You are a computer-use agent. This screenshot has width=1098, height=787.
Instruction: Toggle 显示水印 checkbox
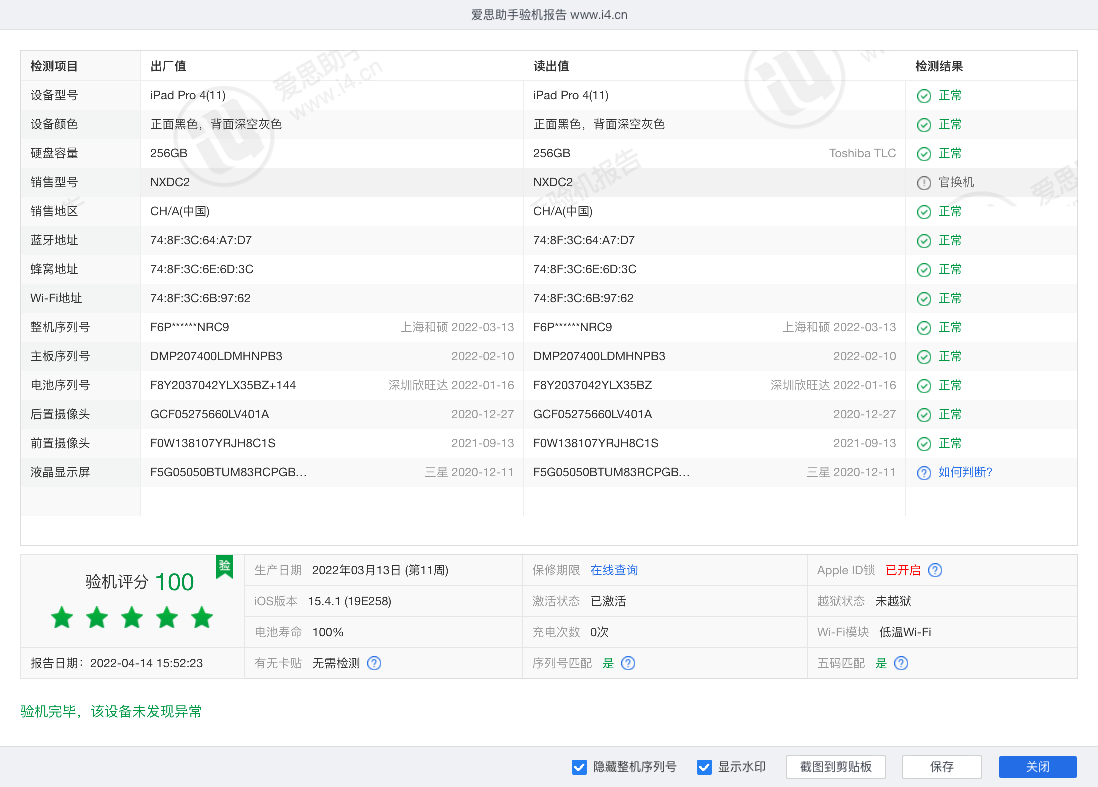(x=704, y=767)
